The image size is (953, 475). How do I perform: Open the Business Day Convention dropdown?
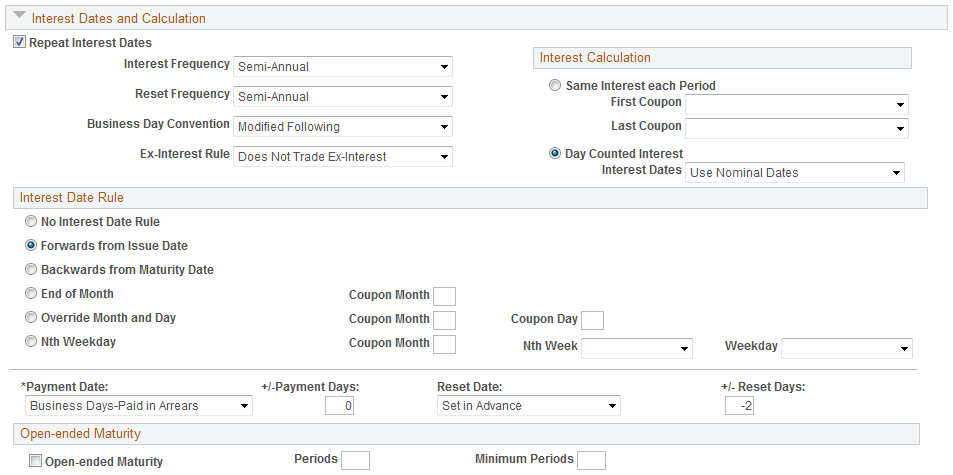(x=342, y=127)
